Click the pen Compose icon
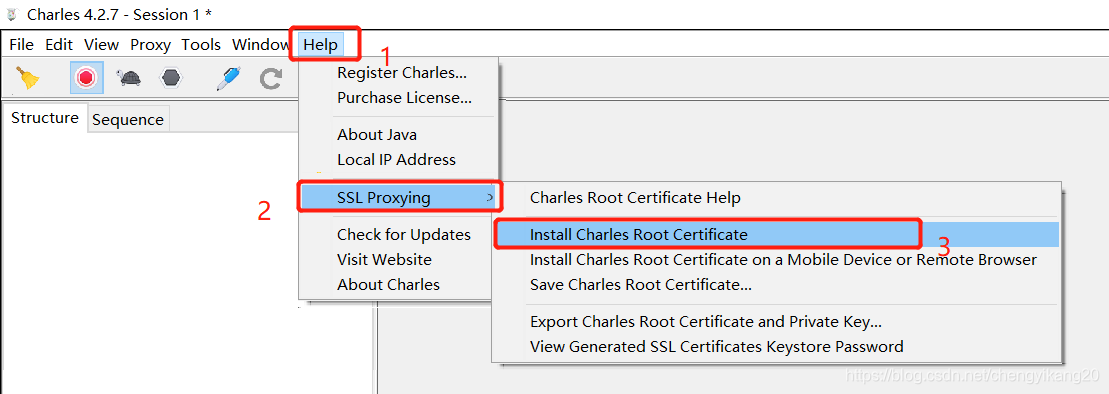This screenshot has height=394, width=1109. click(228, 78)
